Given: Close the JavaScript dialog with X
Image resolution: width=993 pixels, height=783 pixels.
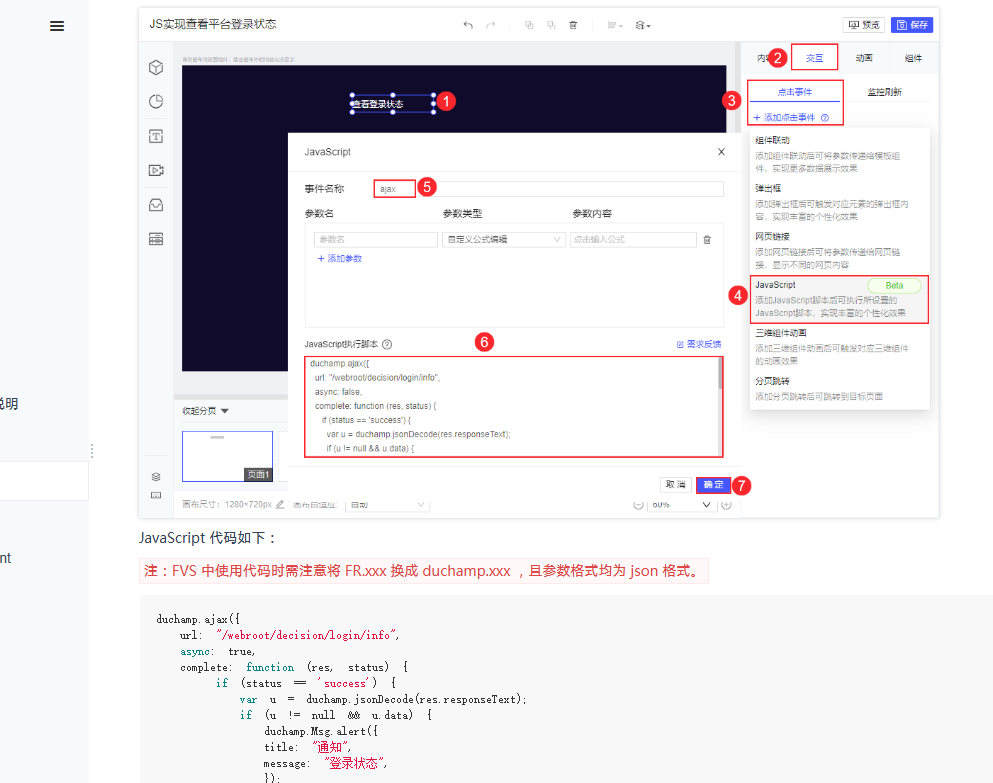Looking at the screenshot, I should pyautogui.click(x=721, y=151).
